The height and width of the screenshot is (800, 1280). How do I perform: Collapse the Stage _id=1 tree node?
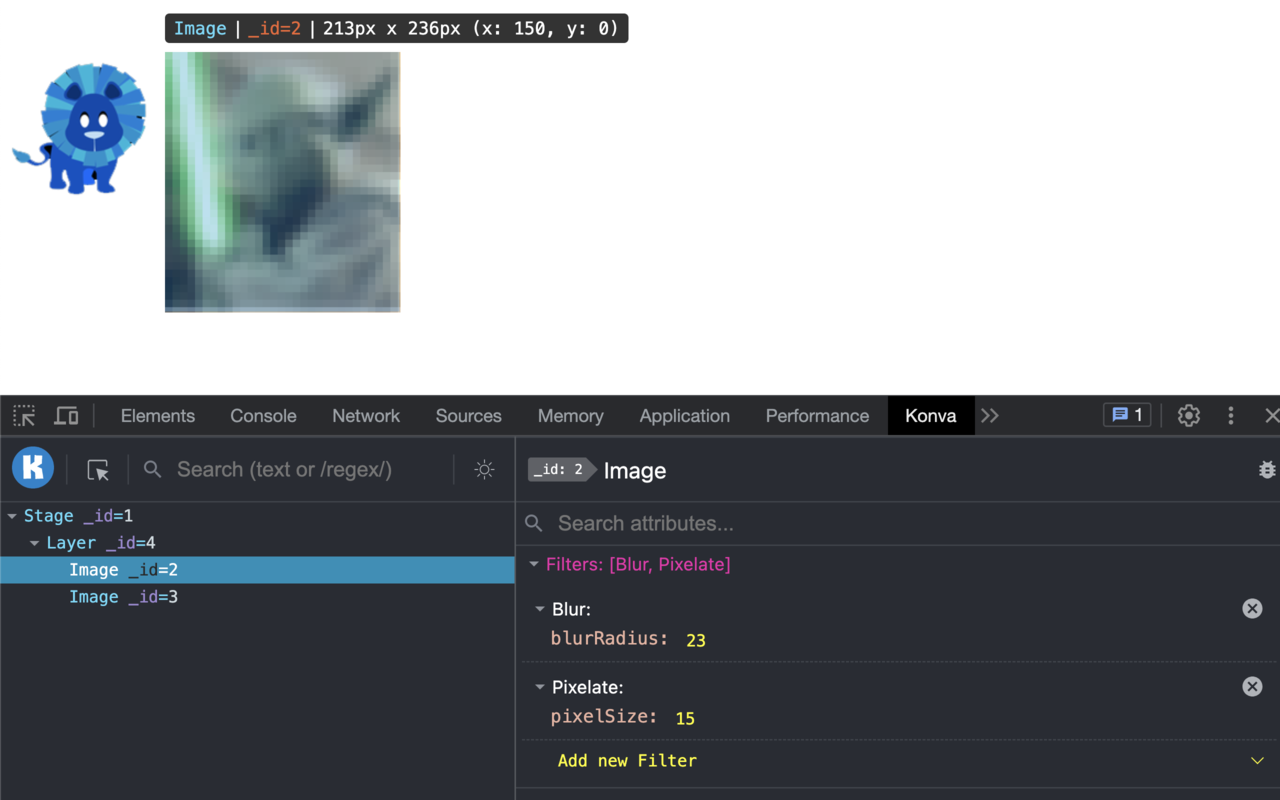pyautogui.click(x=14, y=515)
